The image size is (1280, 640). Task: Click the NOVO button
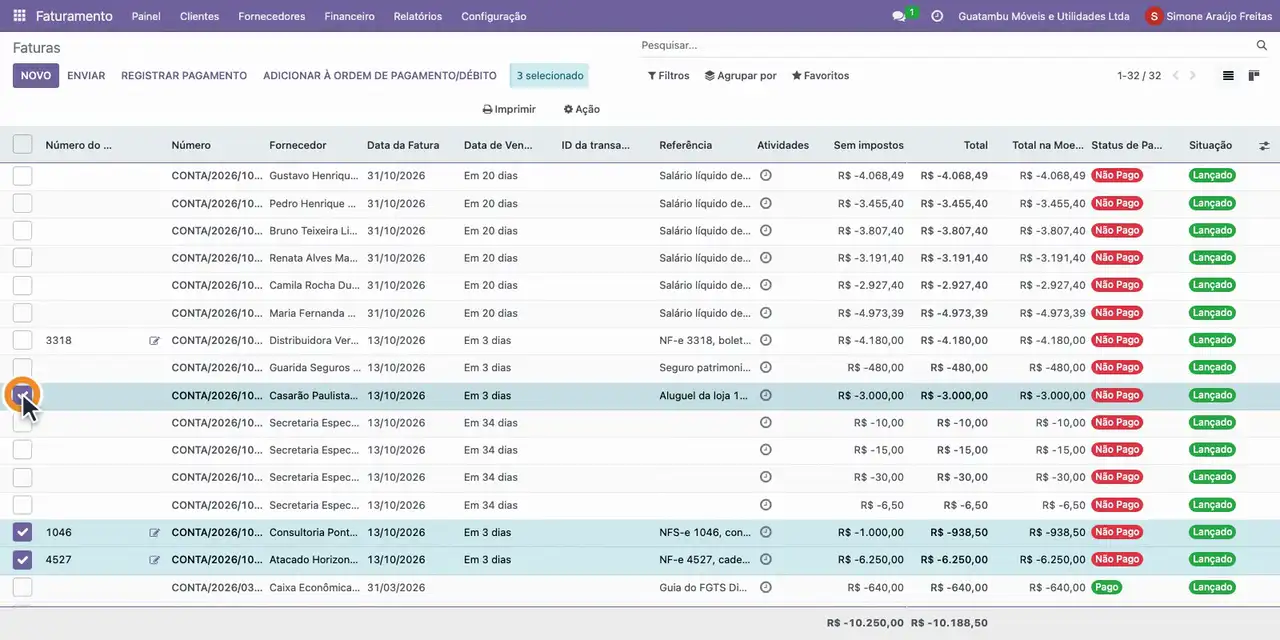click(x=36, y=76)
